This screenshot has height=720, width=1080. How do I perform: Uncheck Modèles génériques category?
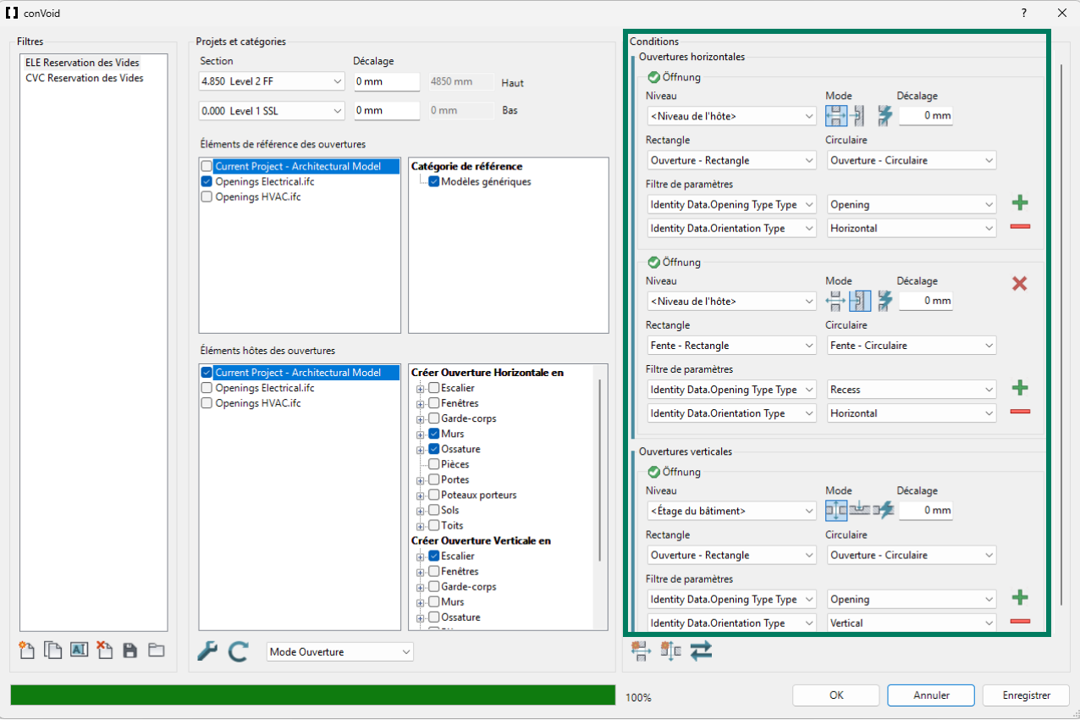pos(434,182)
